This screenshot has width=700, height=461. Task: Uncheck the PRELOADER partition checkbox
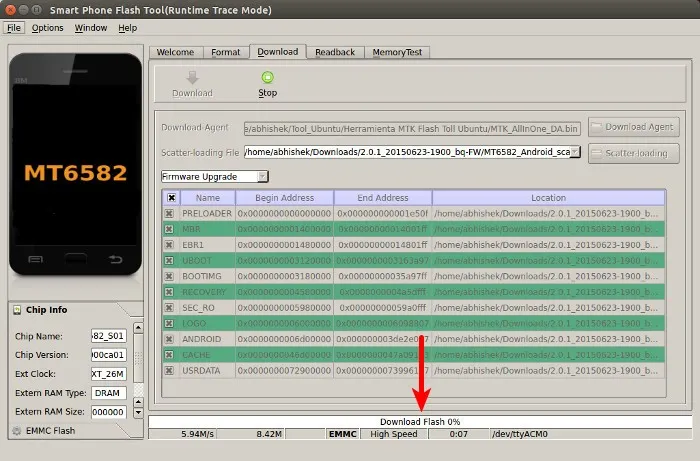pyautogui.click(x=170, y=214)
